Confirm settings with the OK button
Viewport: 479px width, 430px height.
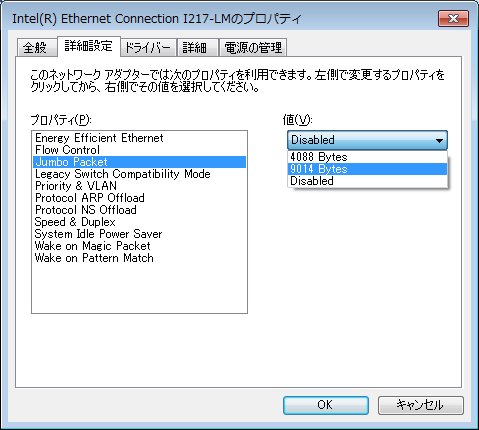tap(326, 405)
